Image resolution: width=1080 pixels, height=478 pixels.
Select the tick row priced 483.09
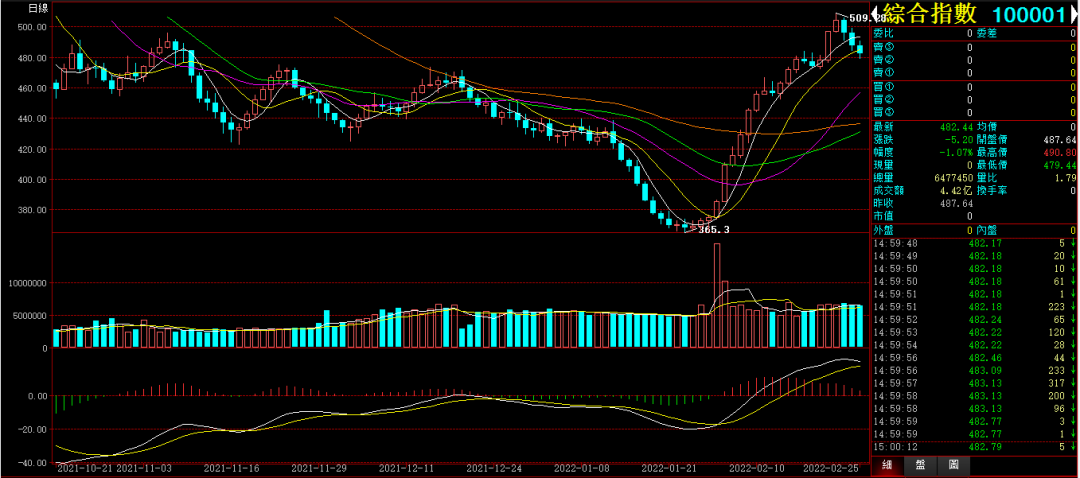pos(974,371)
